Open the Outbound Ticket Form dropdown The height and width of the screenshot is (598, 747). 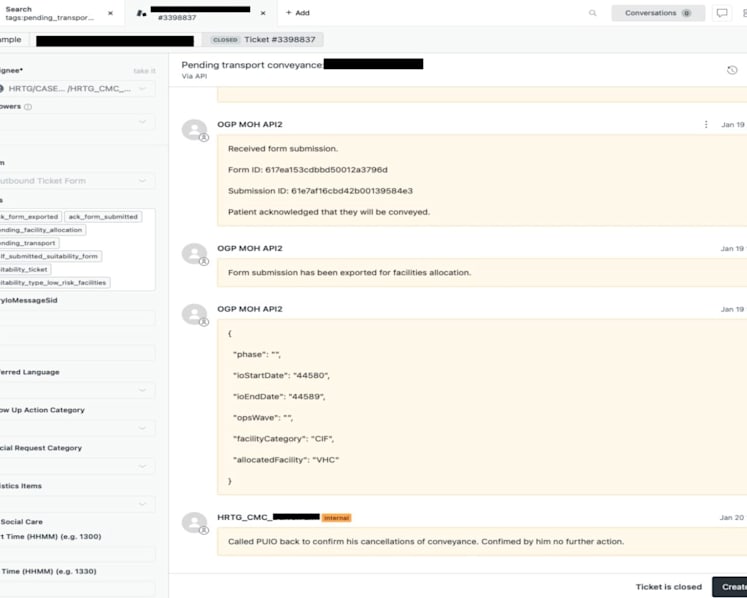(76, 181)
